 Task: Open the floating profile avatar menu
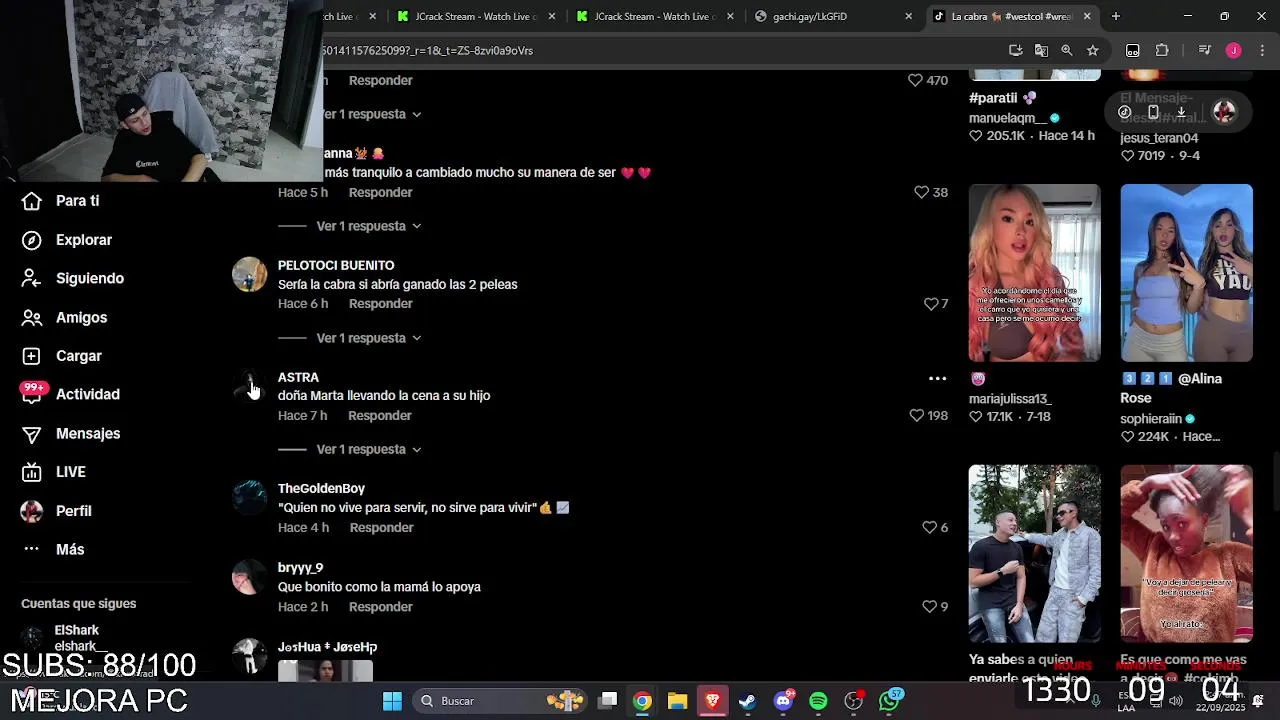[x=1224, y=112]
